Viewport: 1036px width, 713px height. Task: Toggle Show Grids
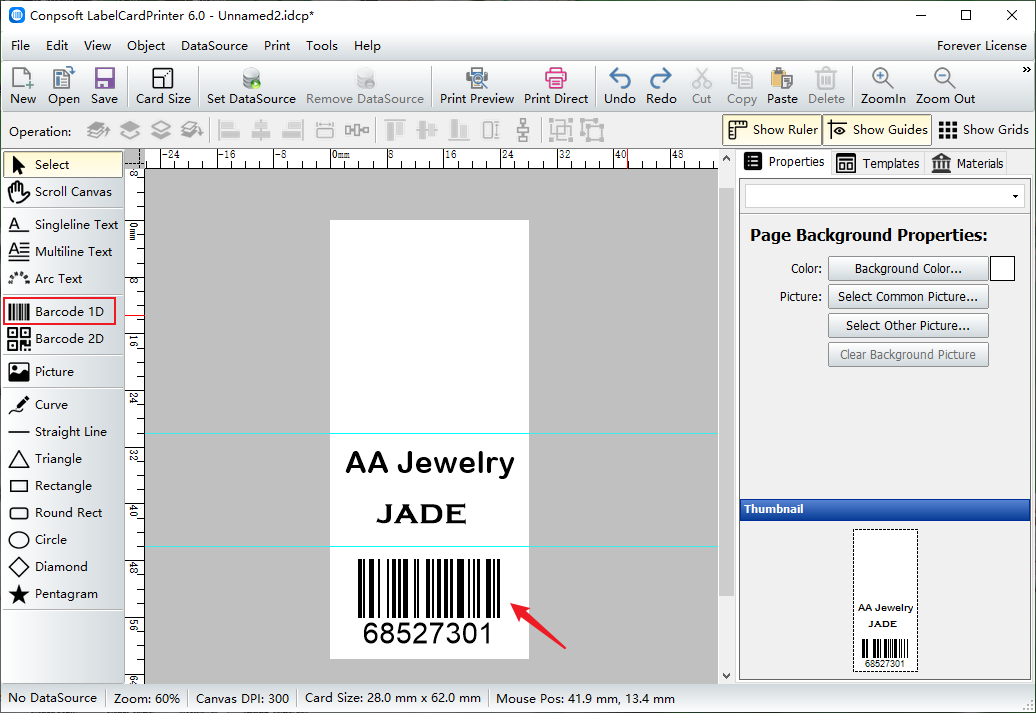pos(983,130)
